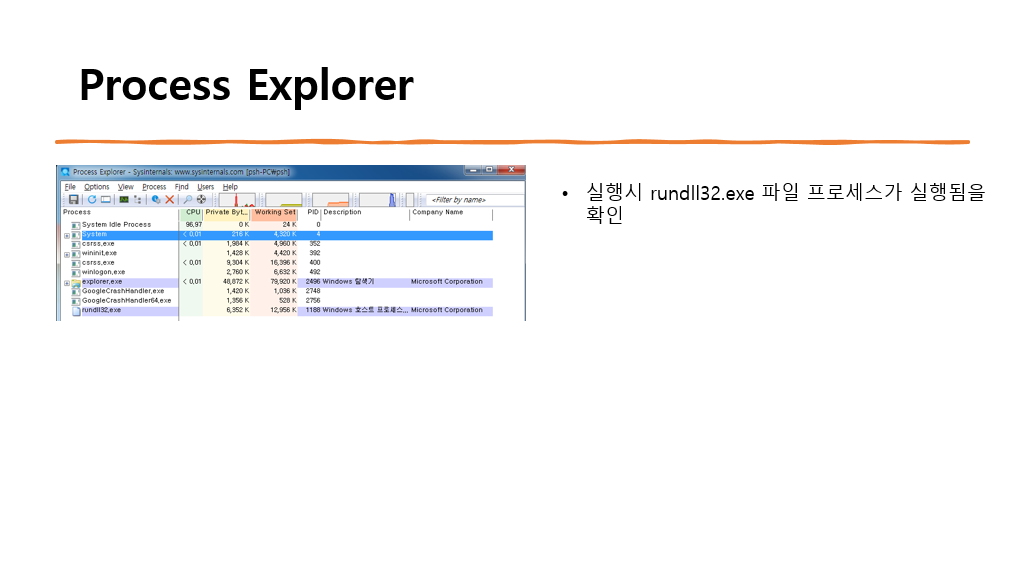
Task: Open the Find menu
Action: [x=182, y=187]
